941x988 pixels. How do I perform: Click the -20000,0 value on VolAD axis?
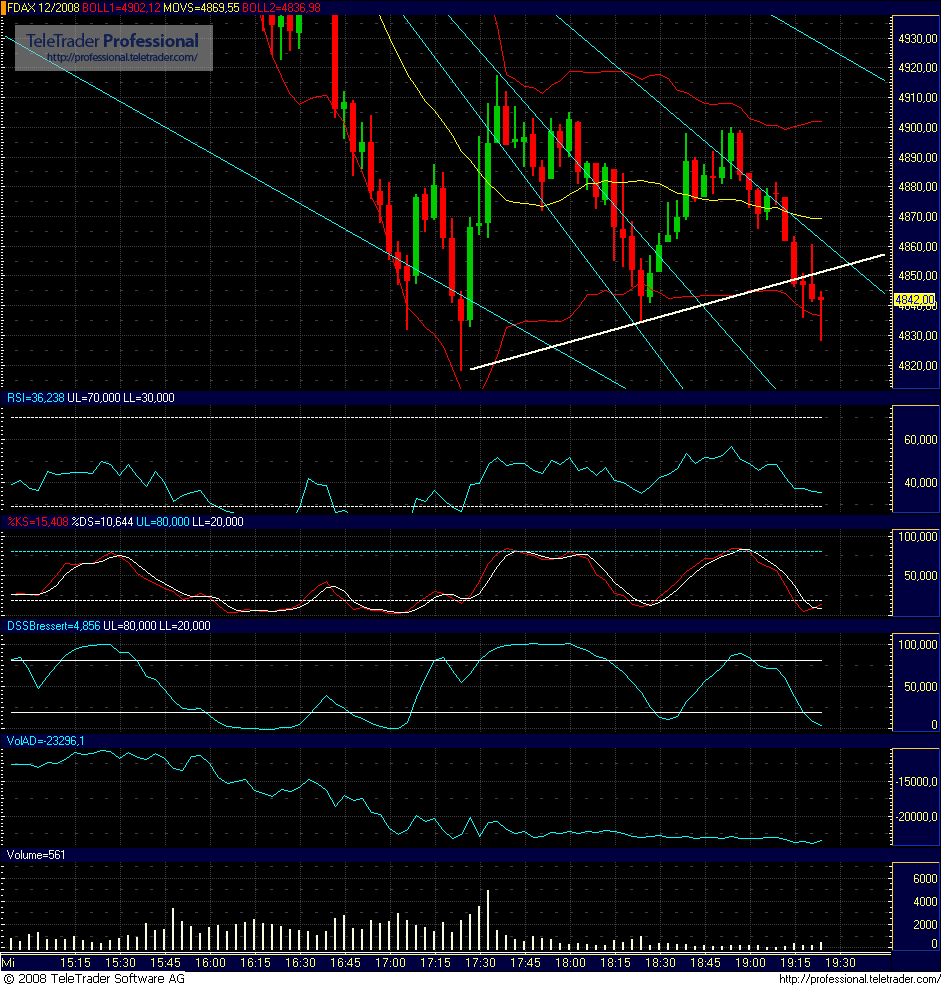coord(918,817)
